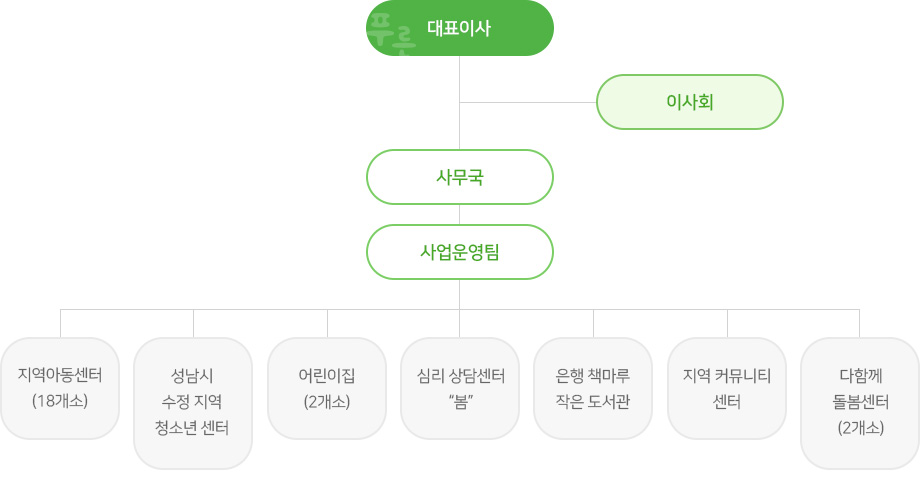Click the horizontal connector line leading to 이사회
The height and width of the screenshot is (480, 920).
point(528,103)
